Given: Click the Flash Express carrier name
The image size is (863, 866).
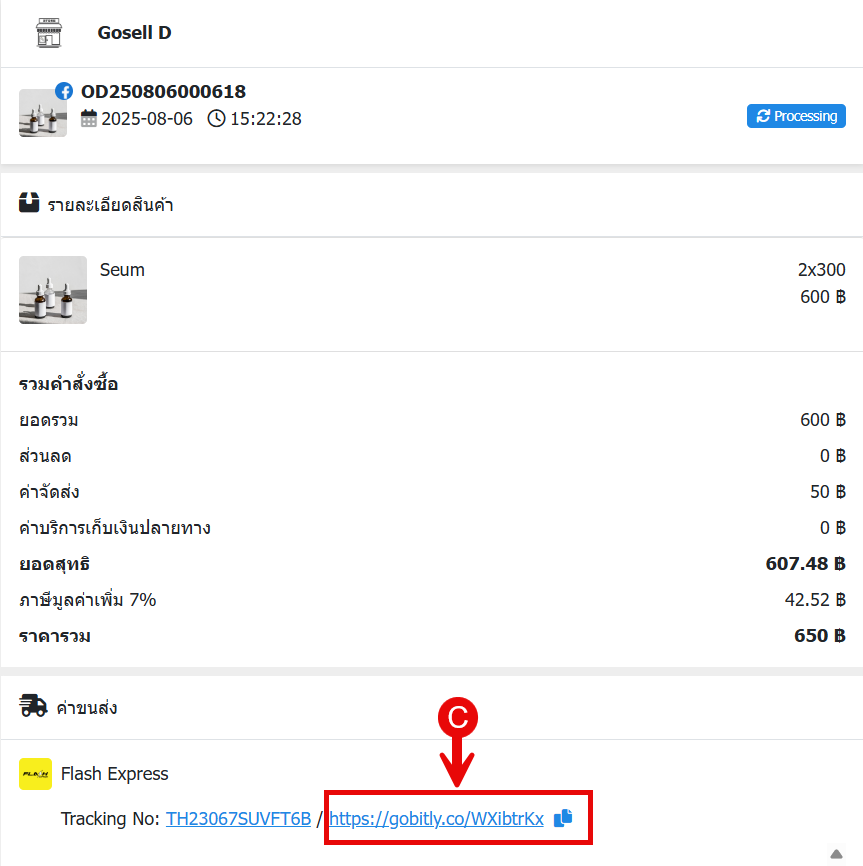Looking at the screenshot, I should 114,774.
